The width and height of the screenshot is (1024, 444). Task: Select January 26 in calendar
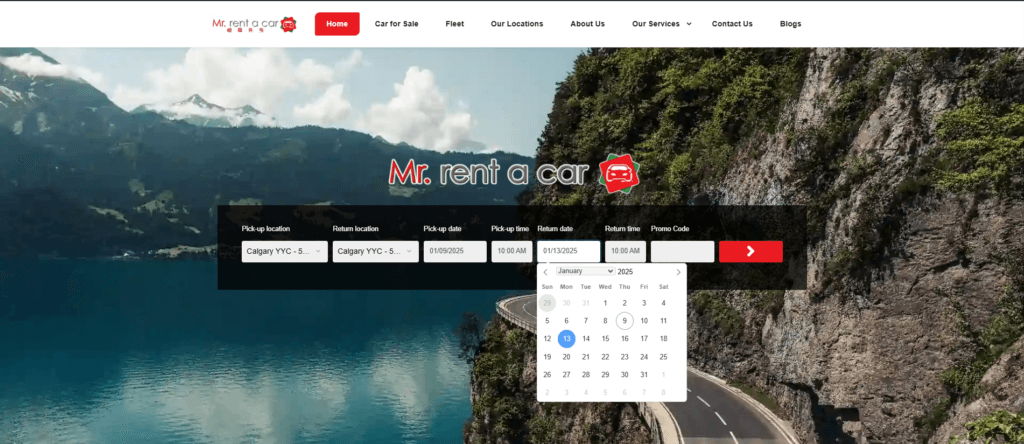pyautogui.click(x=547, y=375)
